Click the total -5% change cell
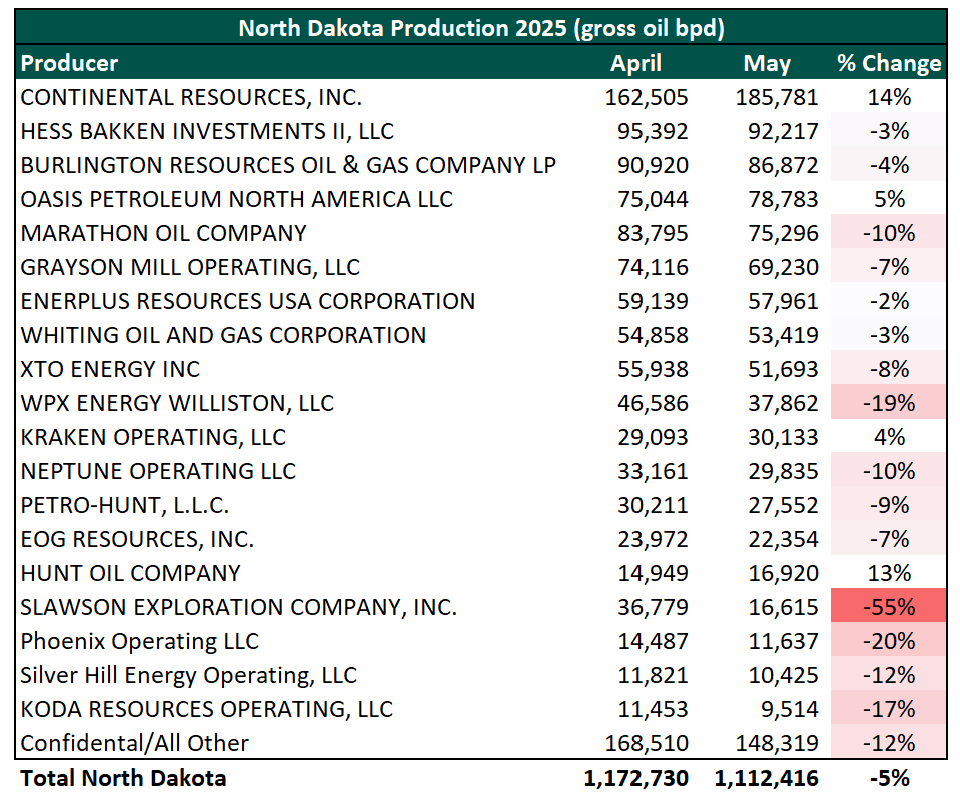The width and height of the screenshot is (960, 794). [889, 778]
